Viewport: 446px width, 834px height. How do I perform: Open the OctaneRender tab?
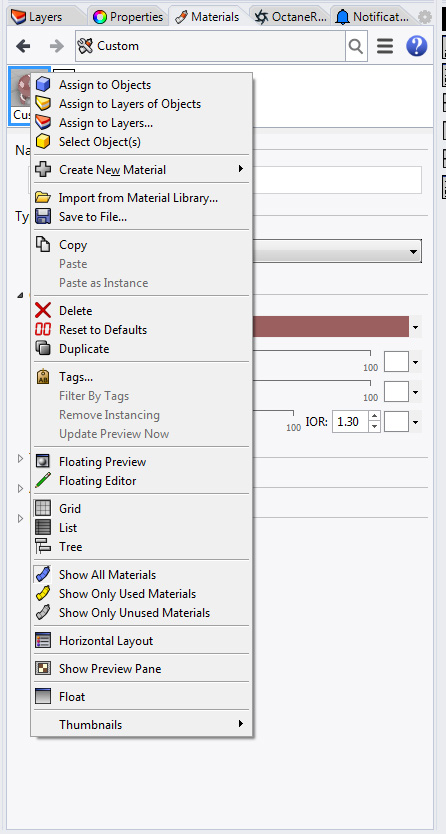[x=290, y=17]
